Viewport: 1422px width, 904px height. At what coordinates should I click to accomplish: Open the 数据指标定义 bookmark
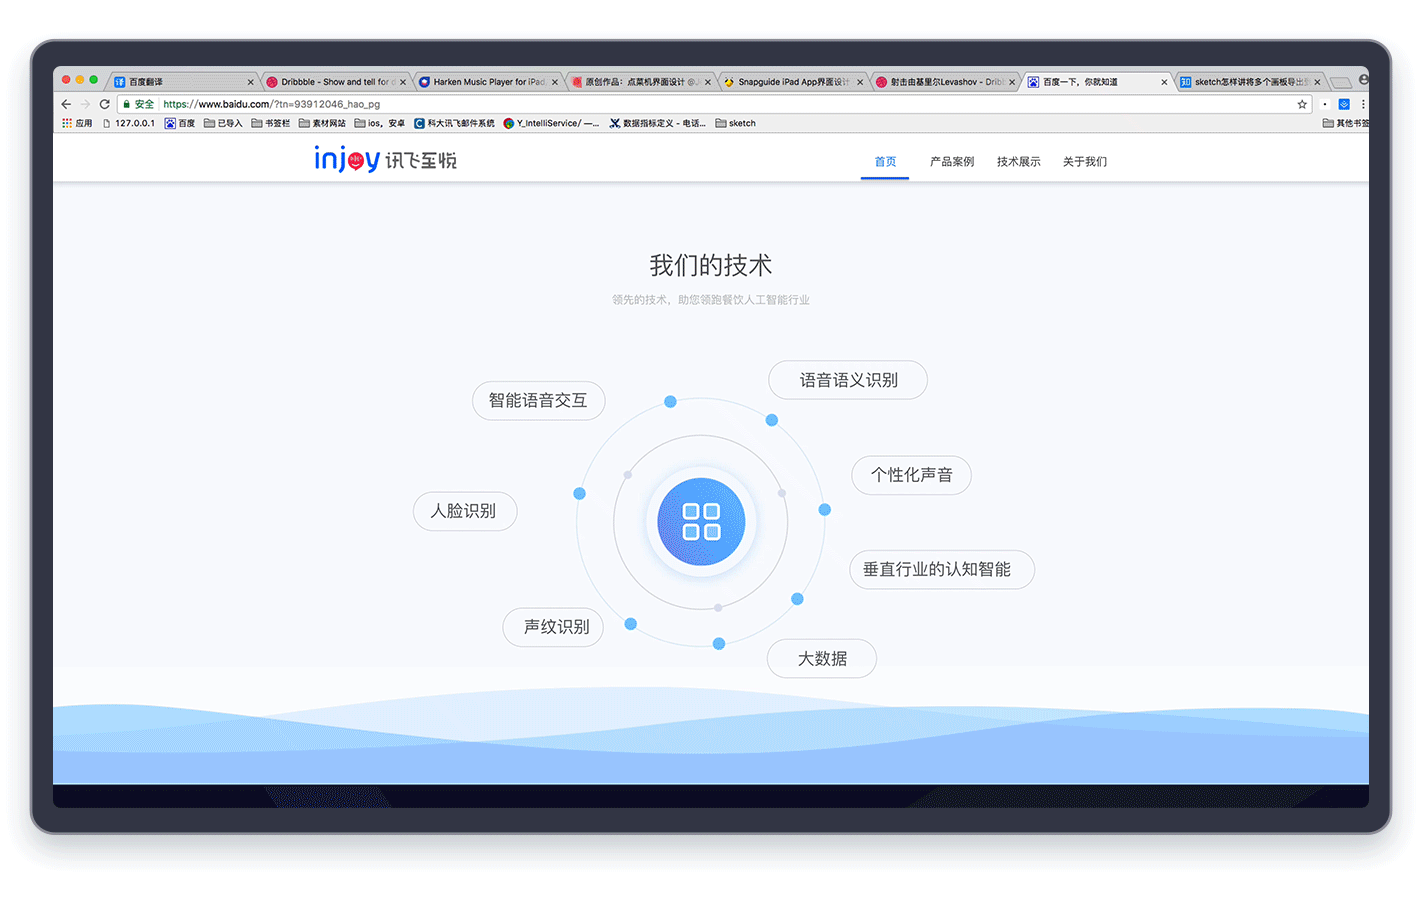point(657,123)
